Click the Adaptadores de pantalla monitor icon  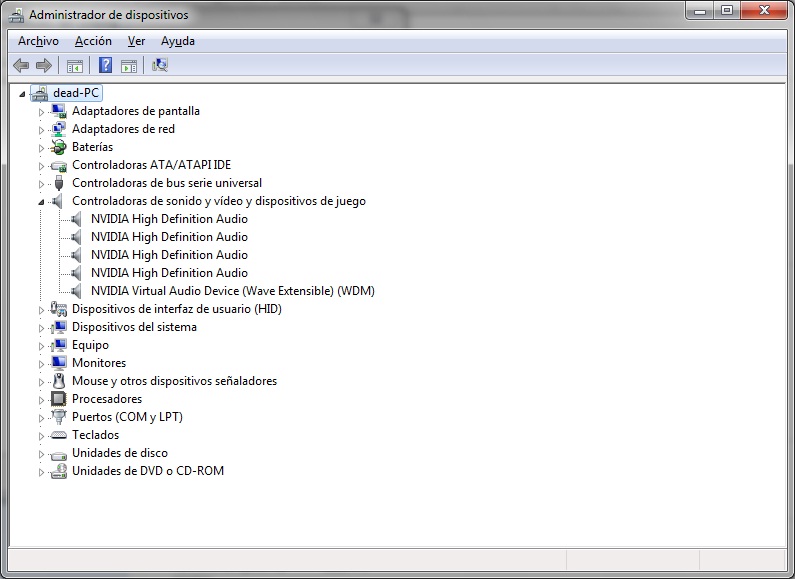point(59,111)
